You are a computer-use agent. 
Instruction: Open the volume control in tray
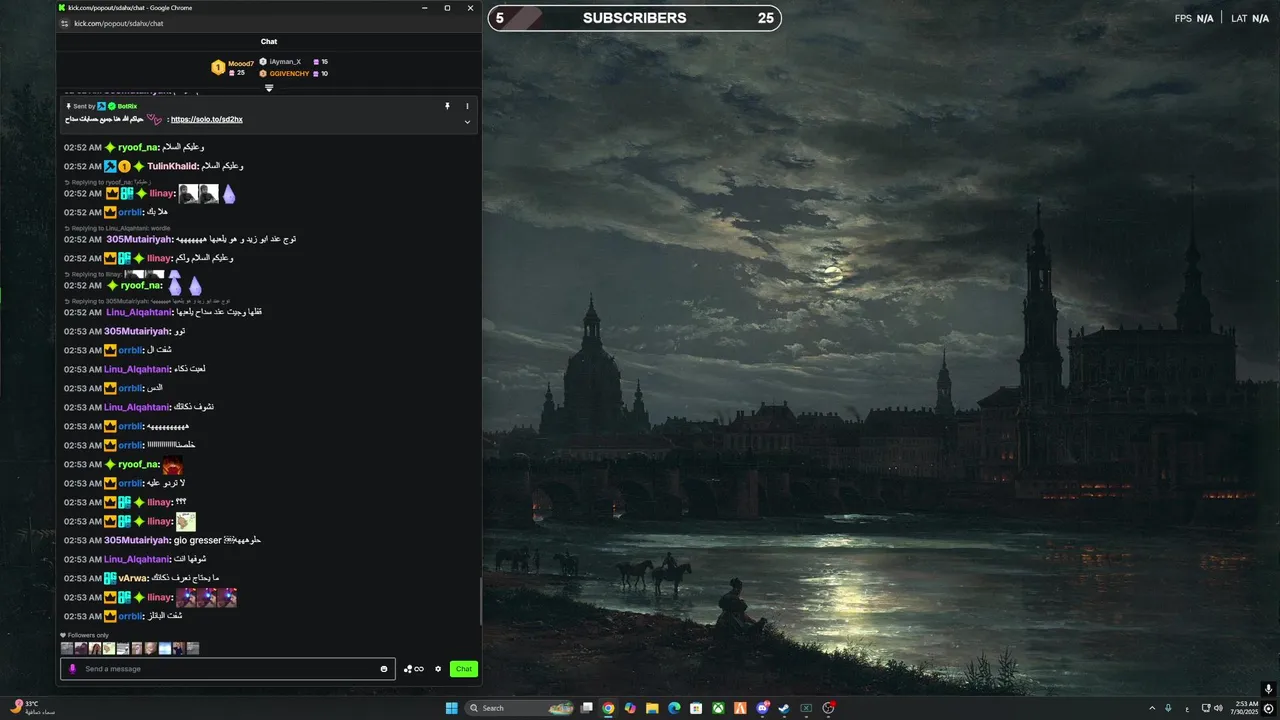[x=1218, y=708]
